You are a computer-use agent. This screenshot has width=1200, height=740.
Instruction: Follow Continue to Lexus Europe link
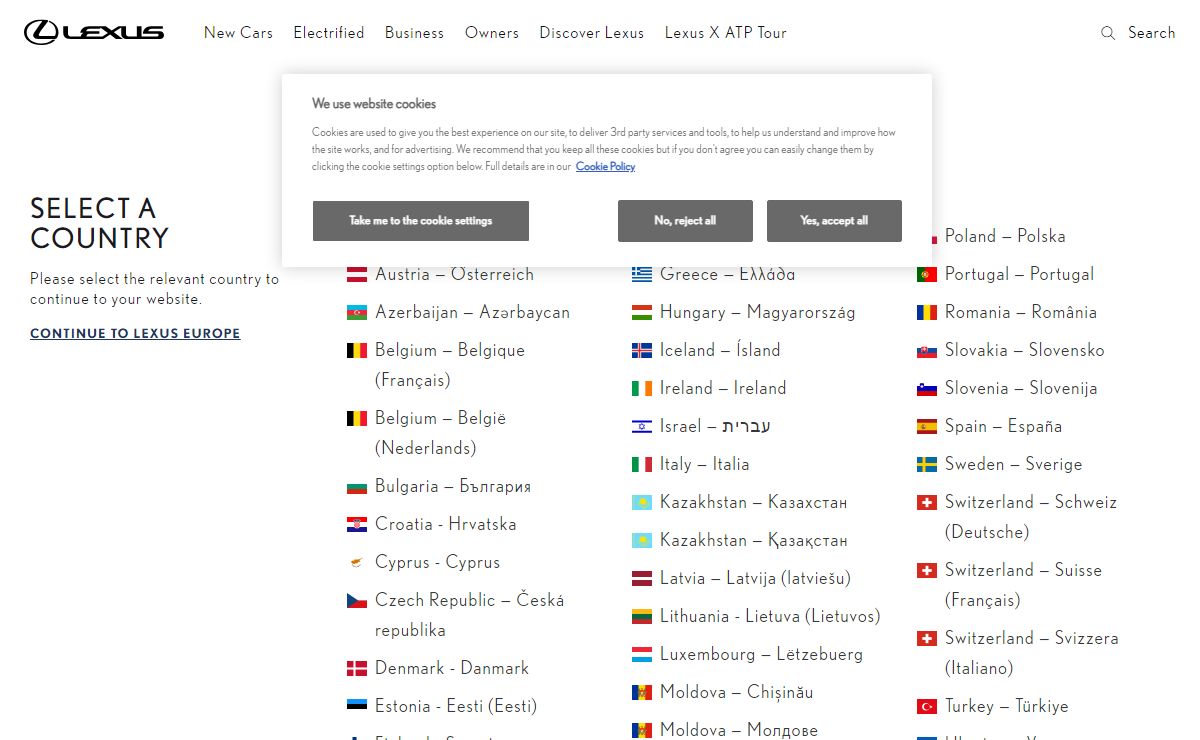[x=135, y=333]
